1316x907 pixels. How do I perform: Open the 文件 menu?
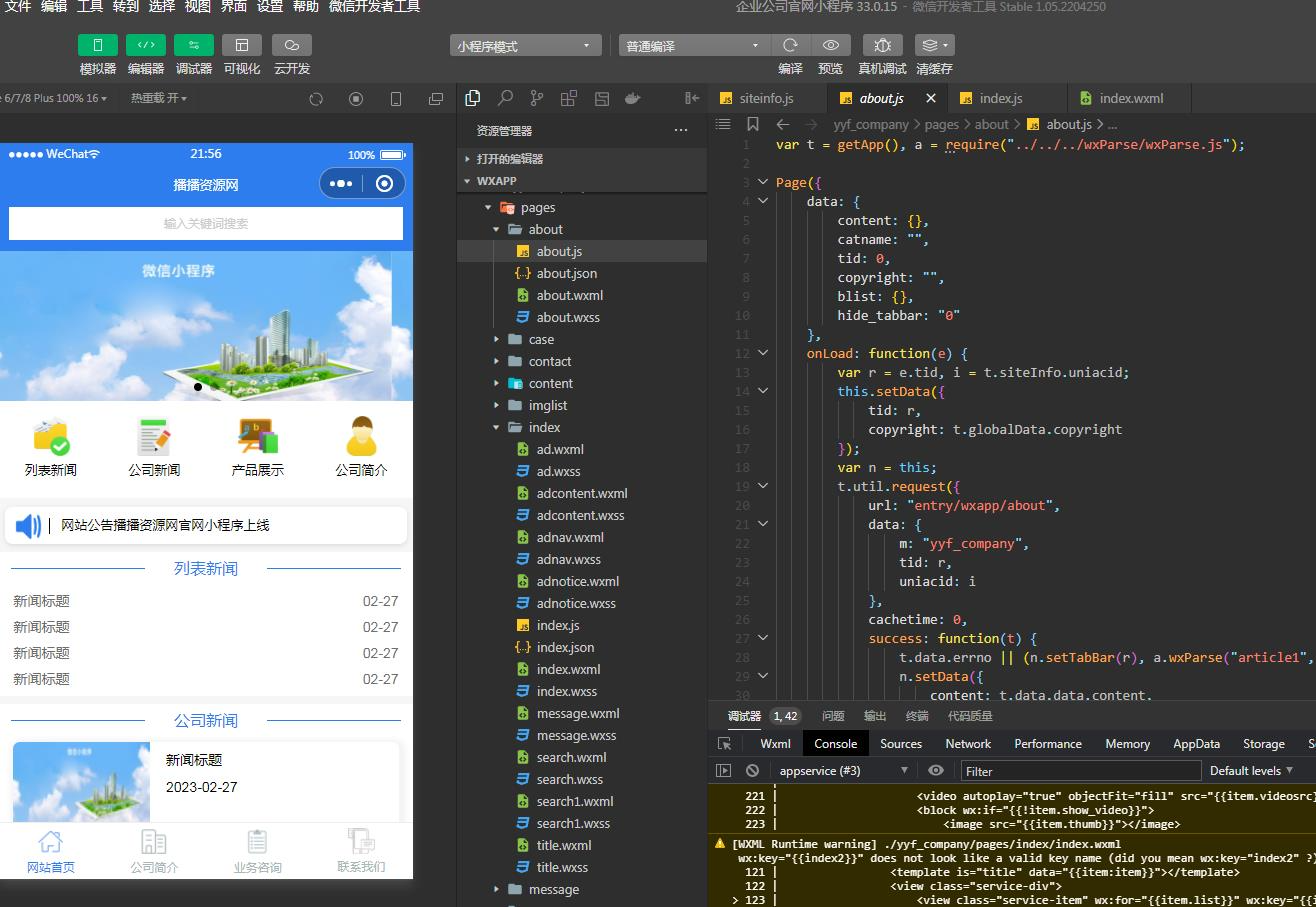(18, 7)
